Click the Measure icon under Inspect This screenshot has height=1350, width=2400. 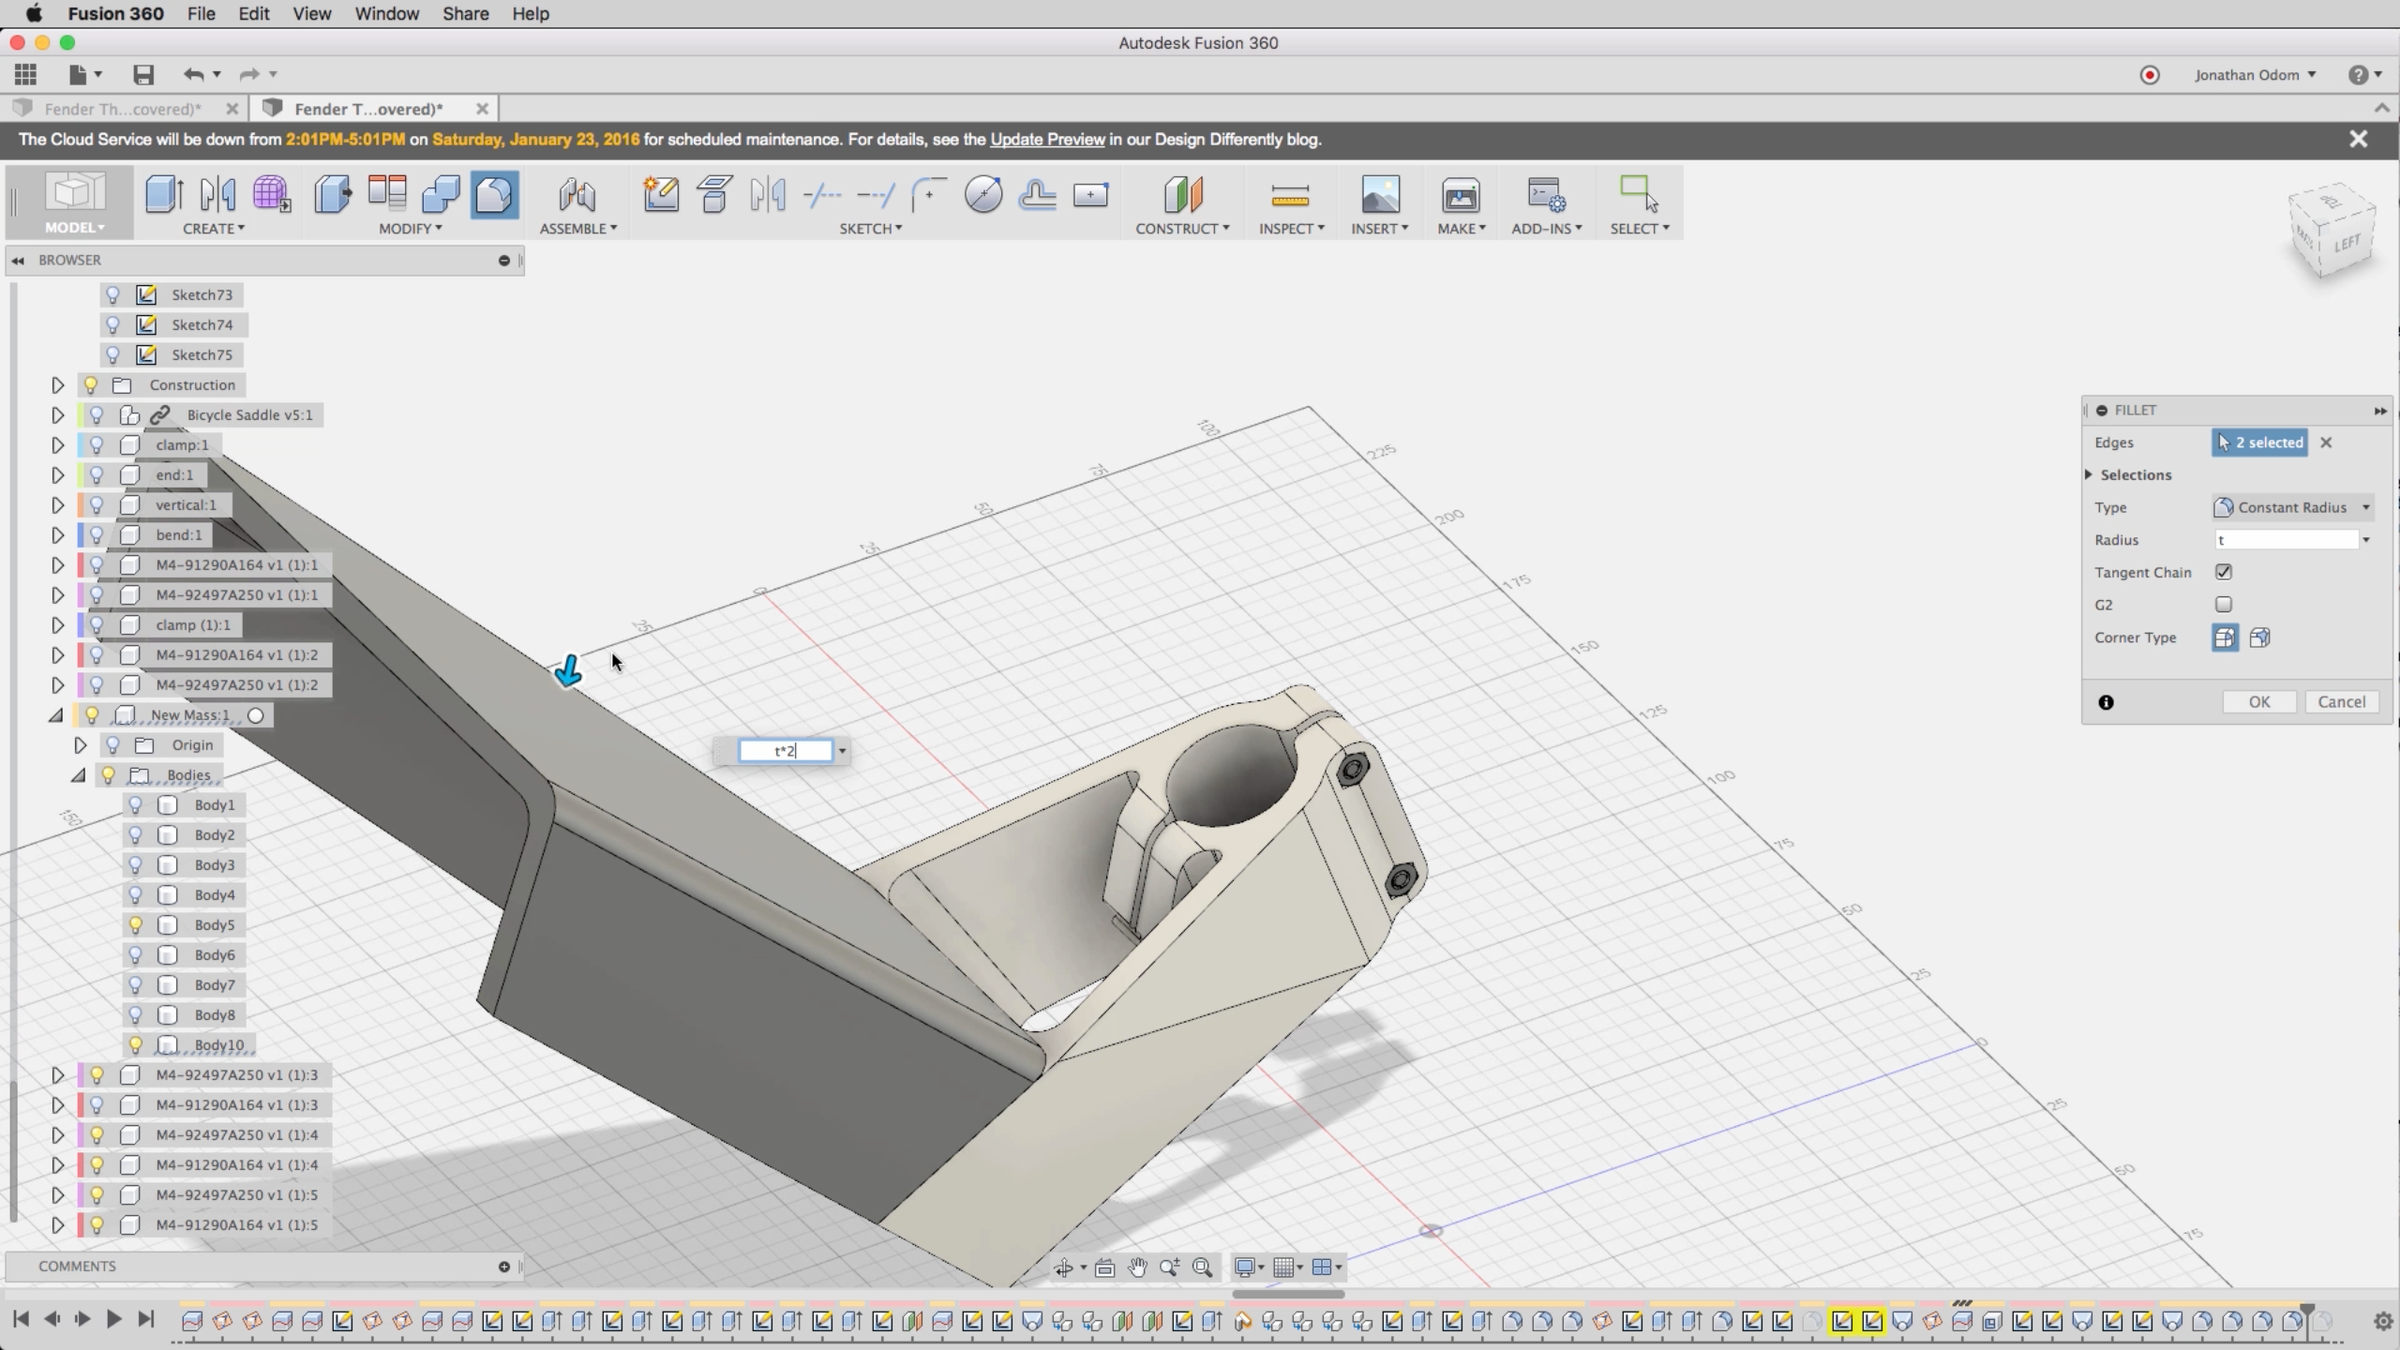click(x=1290, y=194)
